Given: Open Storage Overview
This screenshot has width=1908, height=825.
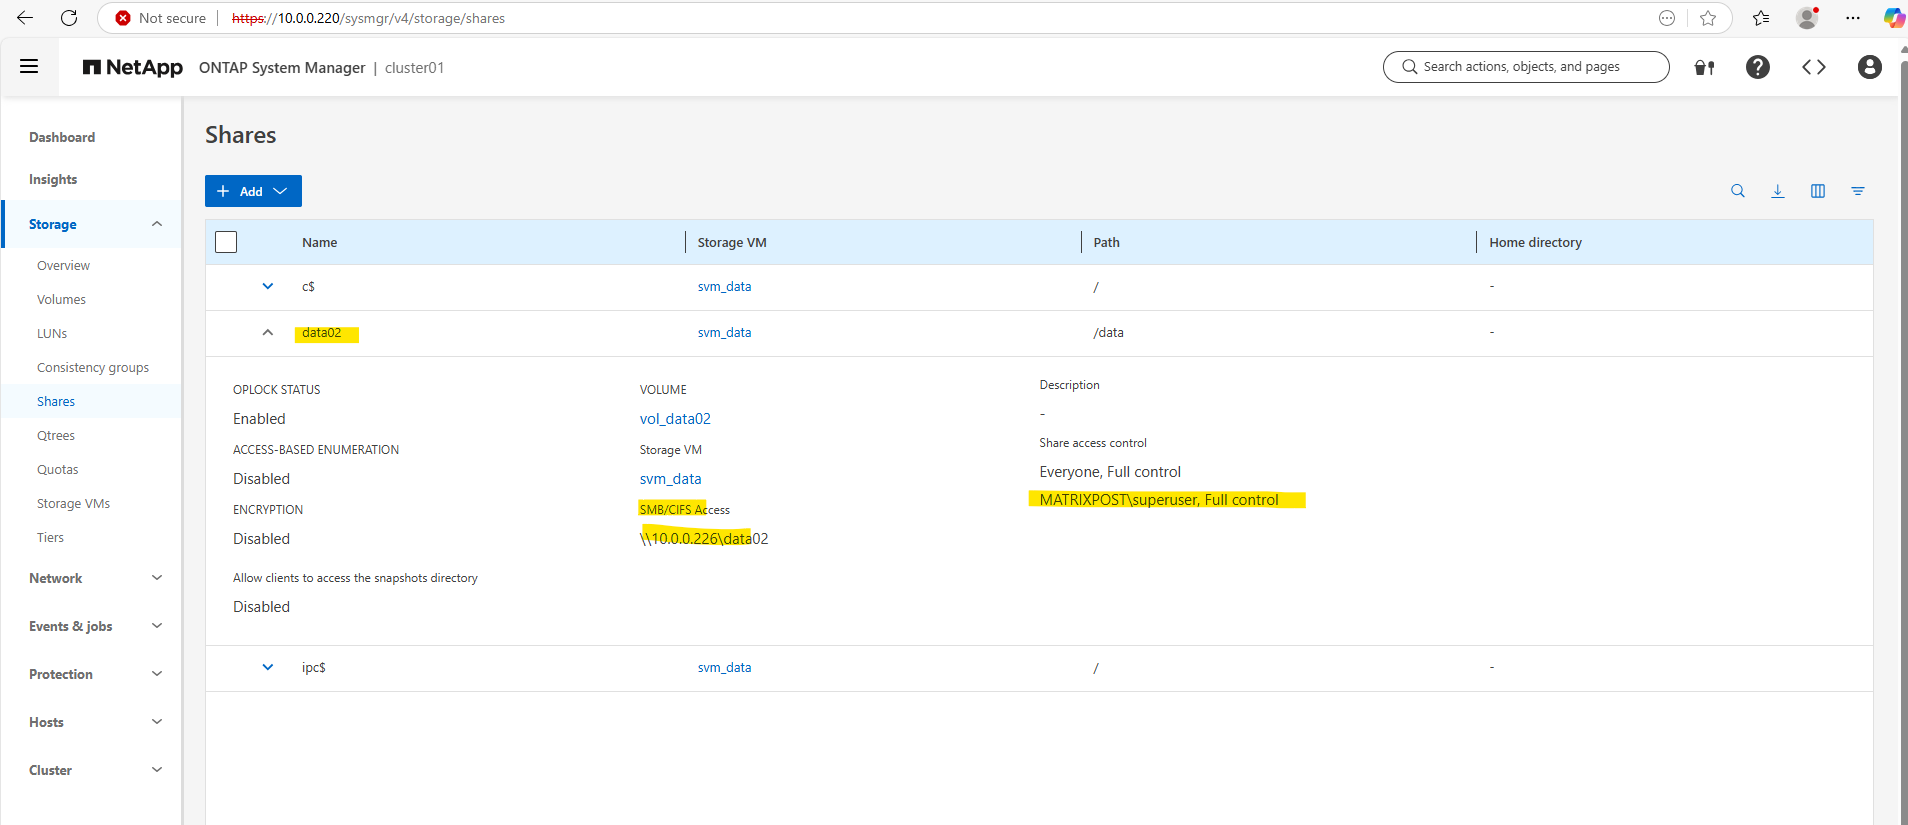Looking at the screenshot, I should [63, 265].
